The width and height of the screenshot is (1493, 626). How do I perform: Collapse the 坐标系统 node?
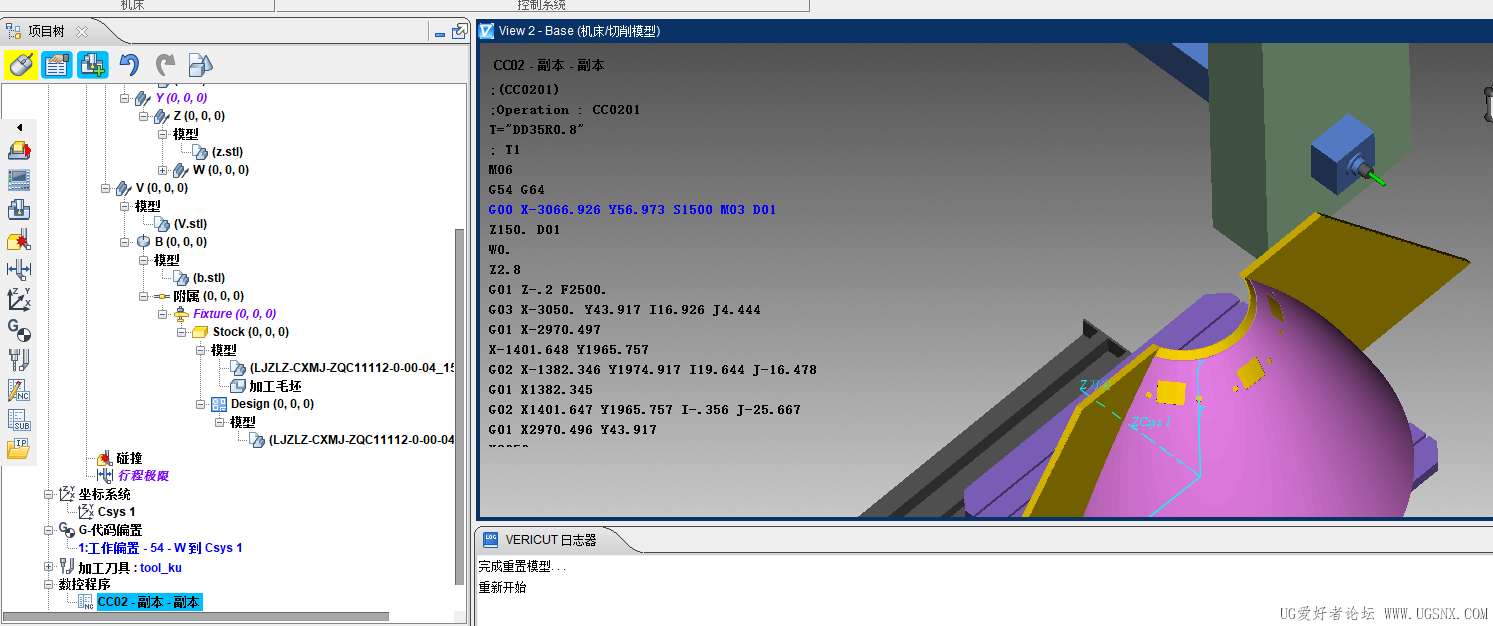click(x=49, y=494)
